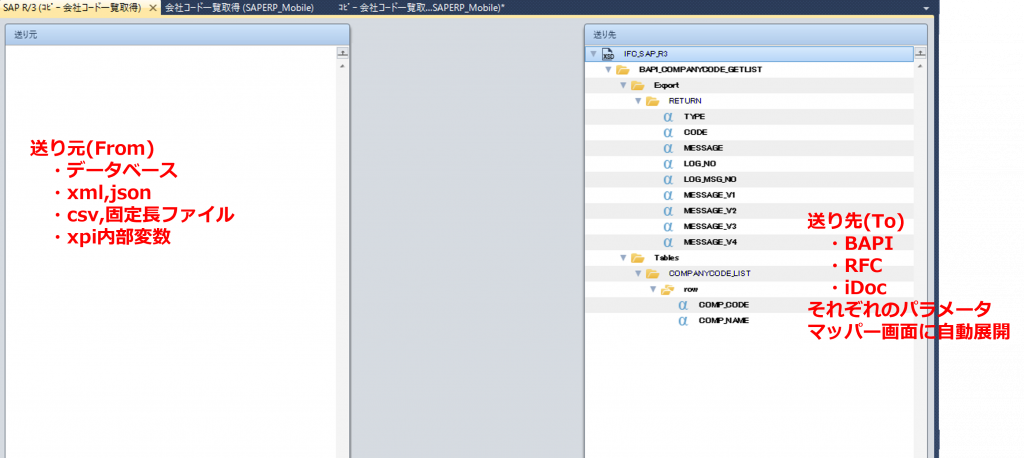Select the LOG_MSG_NO field

tap(710, 179)
